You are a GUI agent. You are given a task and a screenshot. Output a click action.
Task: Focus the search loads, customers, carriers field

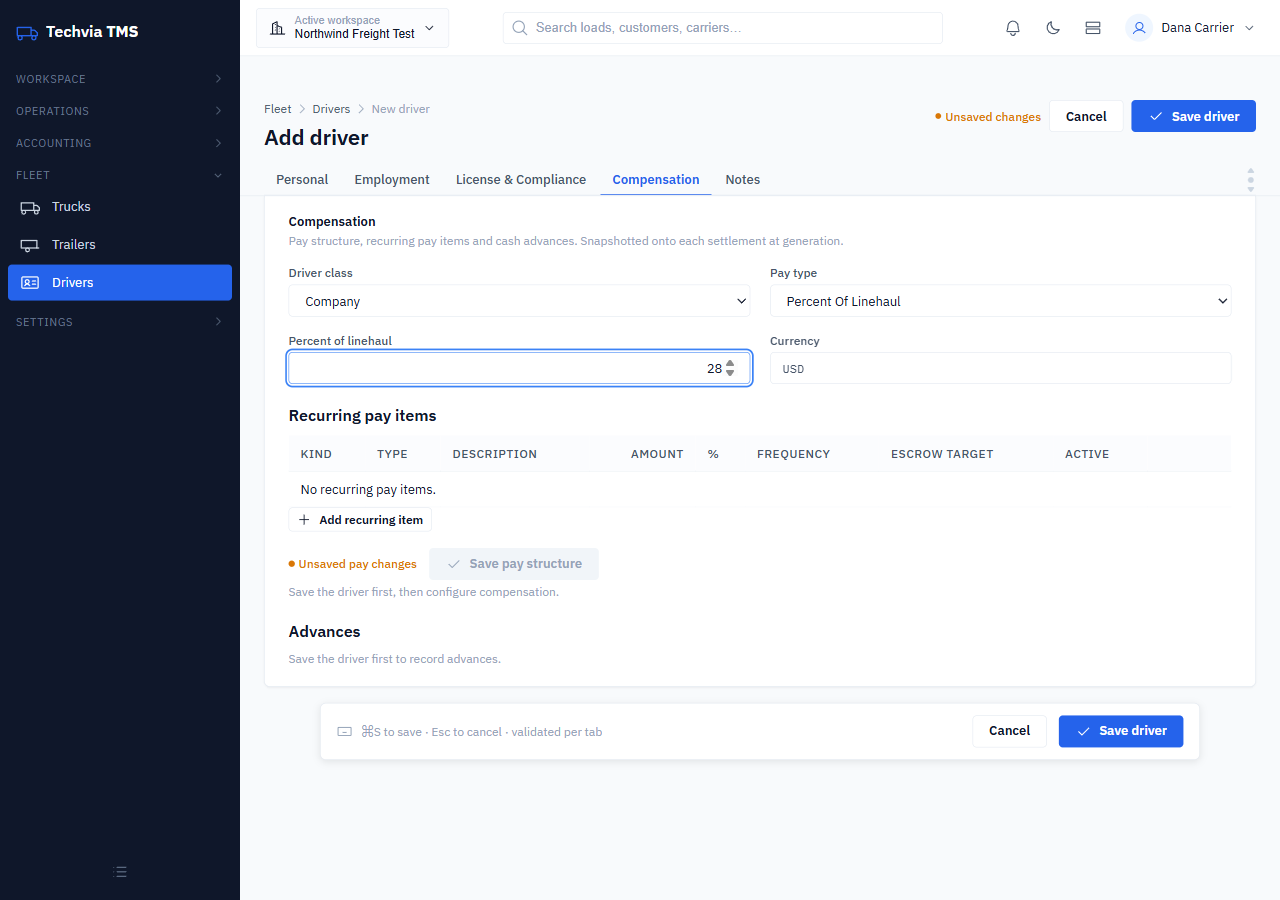coord(723,28)
